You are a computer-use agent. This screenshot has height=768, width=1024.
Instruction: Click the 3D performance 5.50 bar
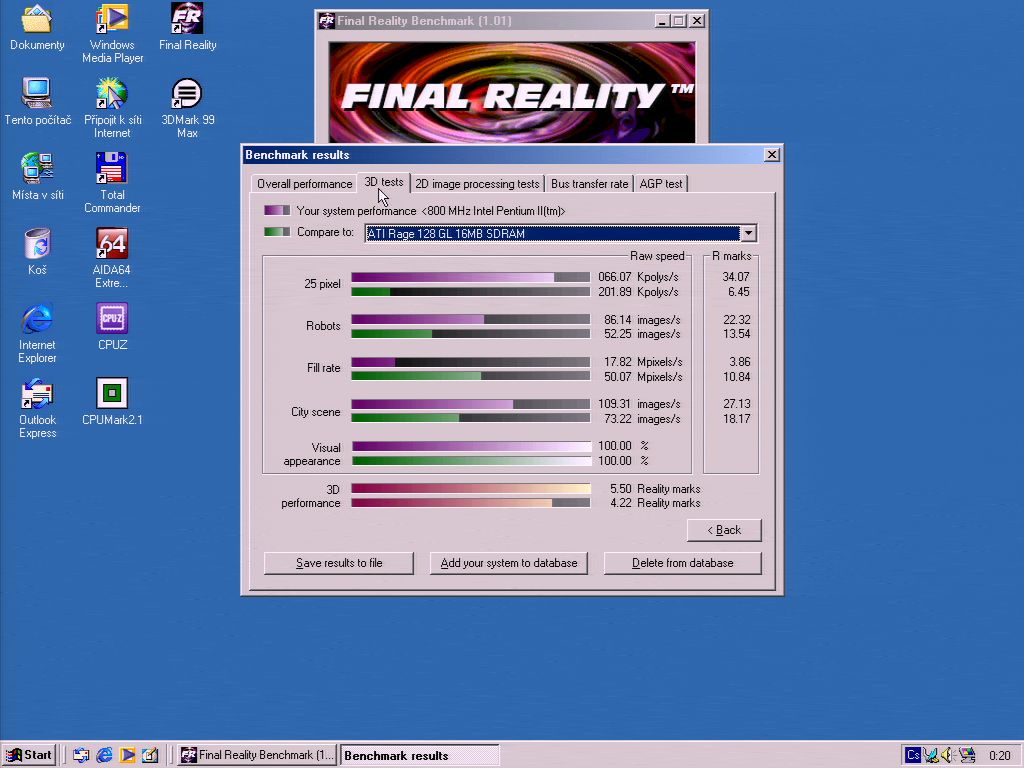coord(471,488)
